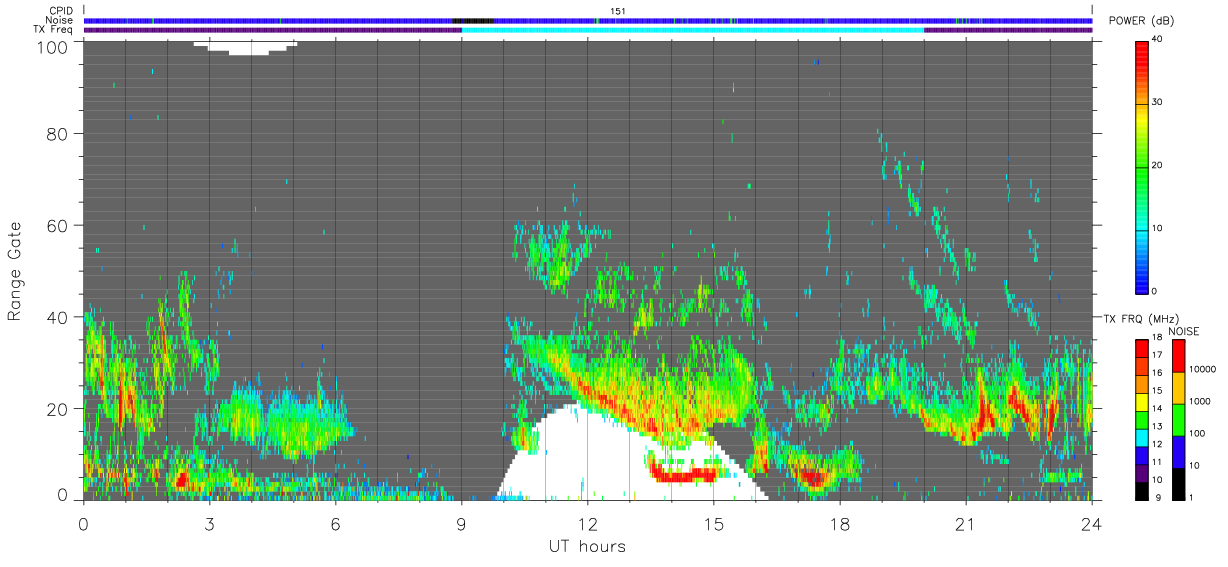1228x567 pixels.
Task: Select the 9 tick on UT hours axis
Action: tap(462, 524)
